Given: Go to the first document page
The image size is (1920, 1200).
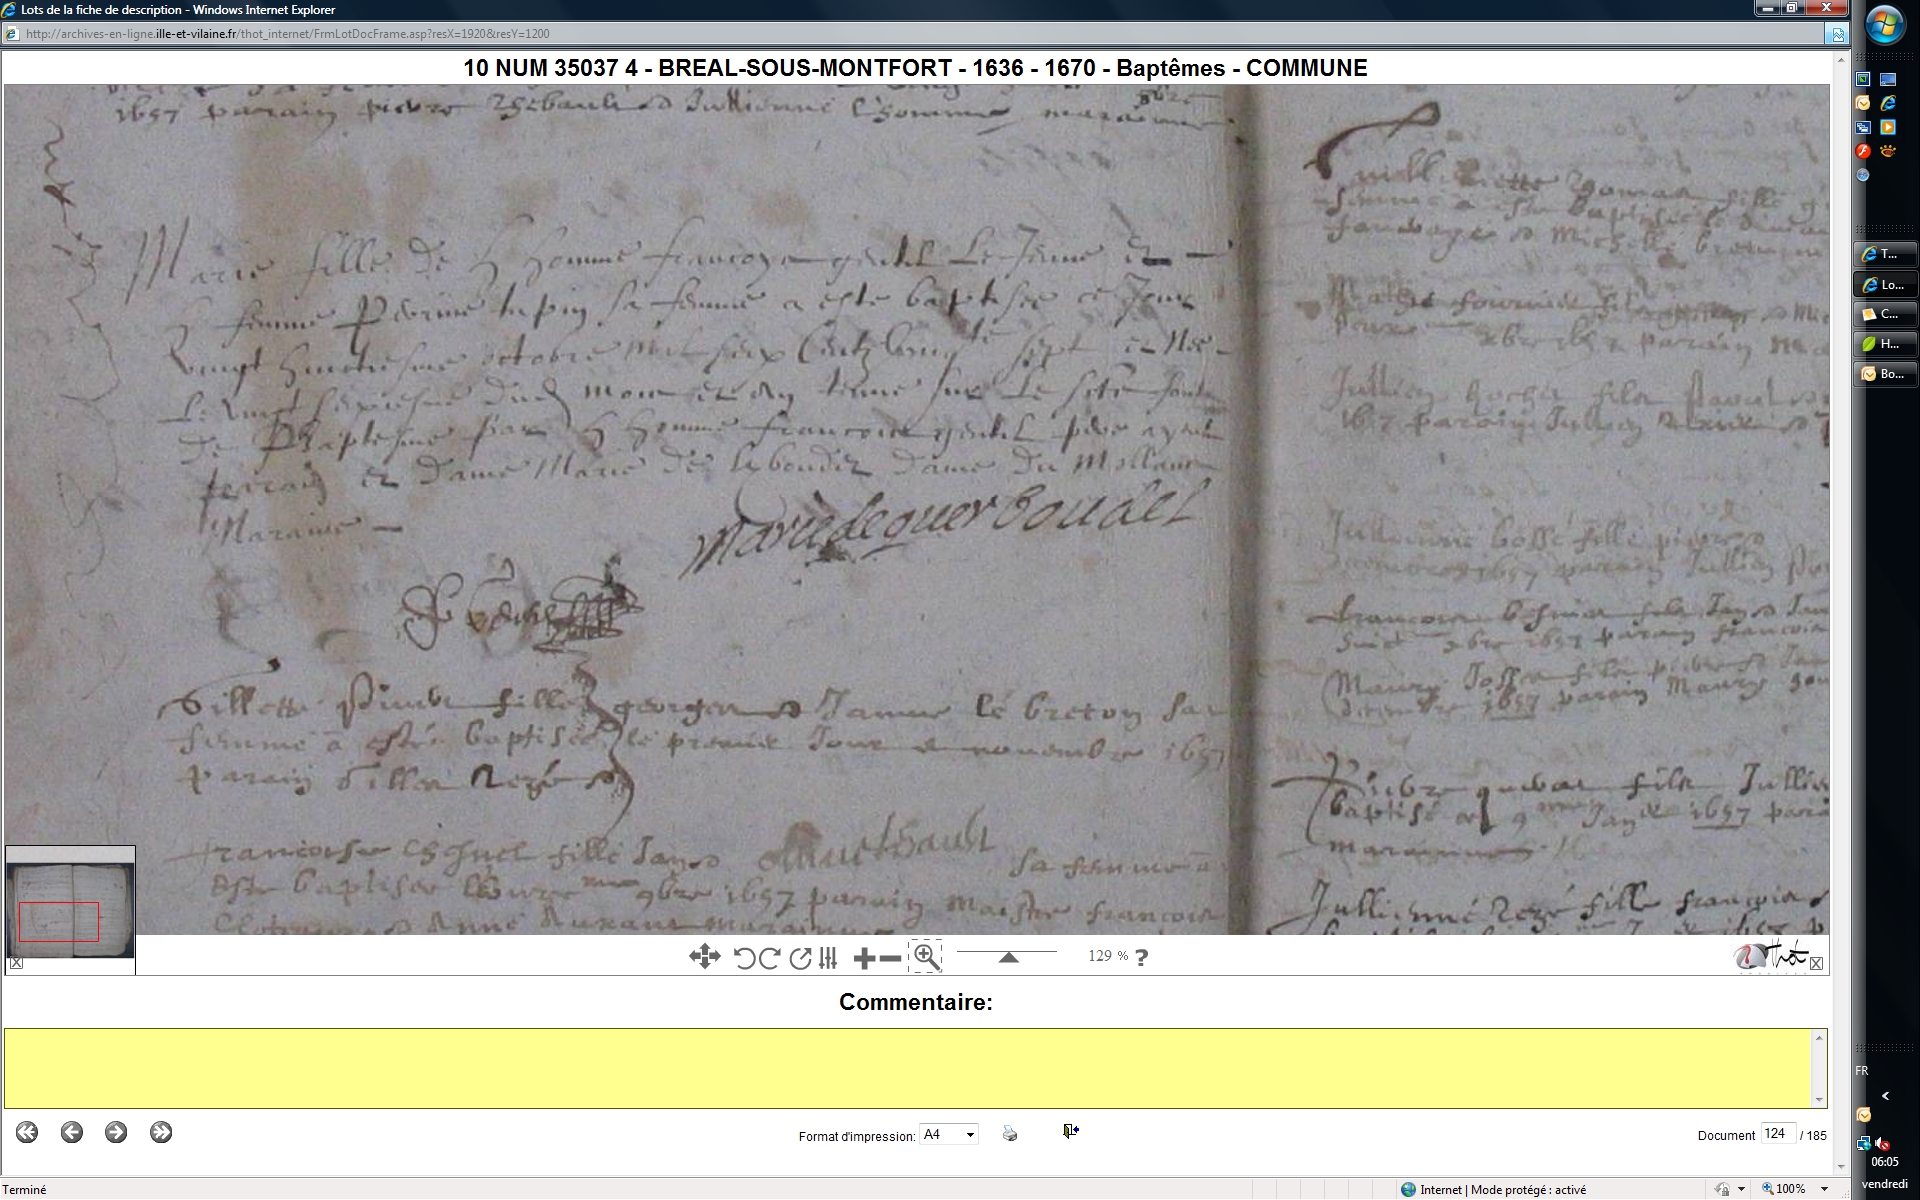Looking at the screenshot, I should tap(27, 1132).
